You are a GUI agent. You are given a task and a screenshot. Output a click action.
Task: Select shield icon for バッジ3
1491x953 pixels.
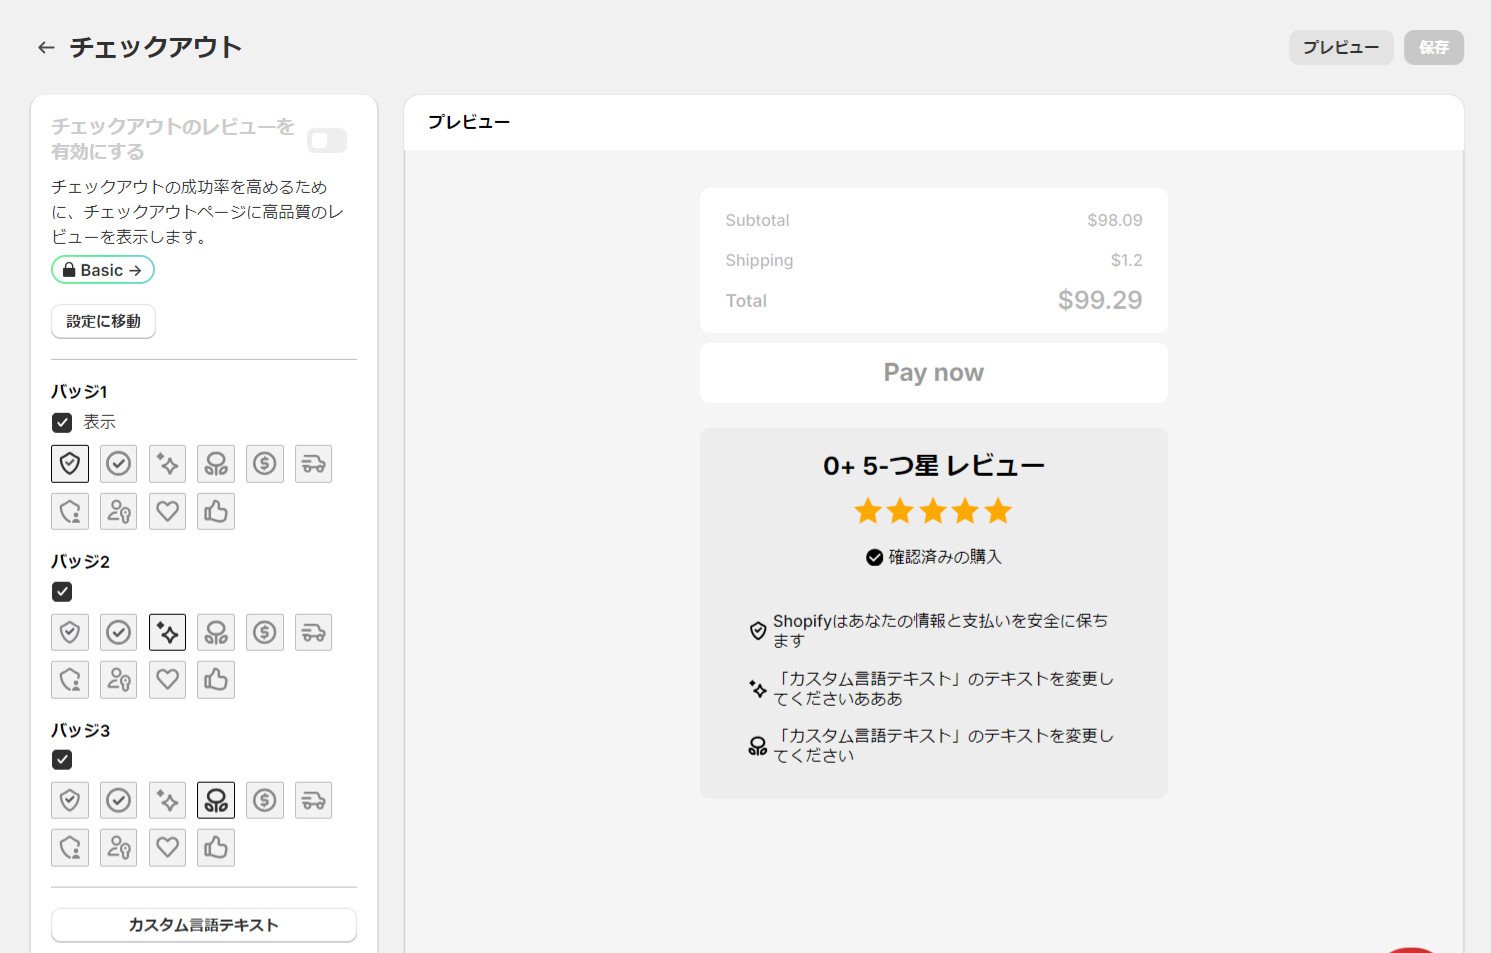(70, 800)
